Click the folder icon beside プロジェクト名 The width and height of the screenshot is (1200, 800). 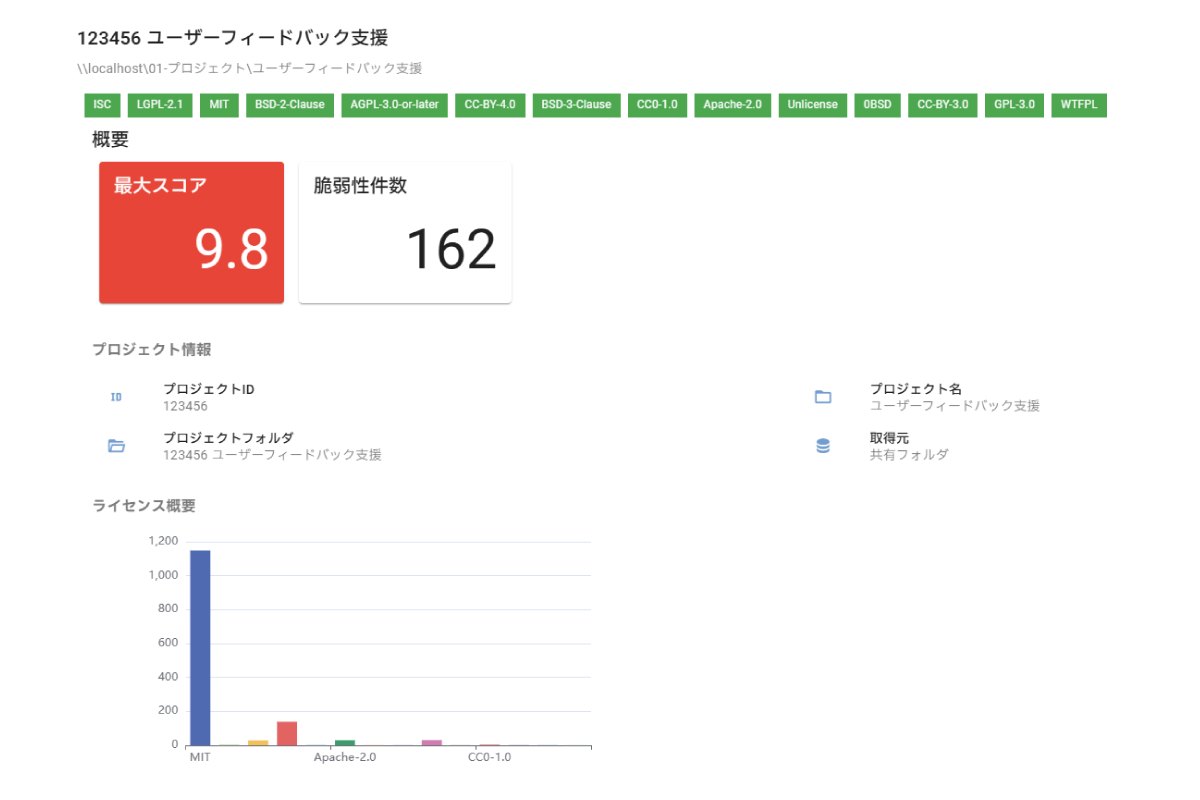pos(823,397)
